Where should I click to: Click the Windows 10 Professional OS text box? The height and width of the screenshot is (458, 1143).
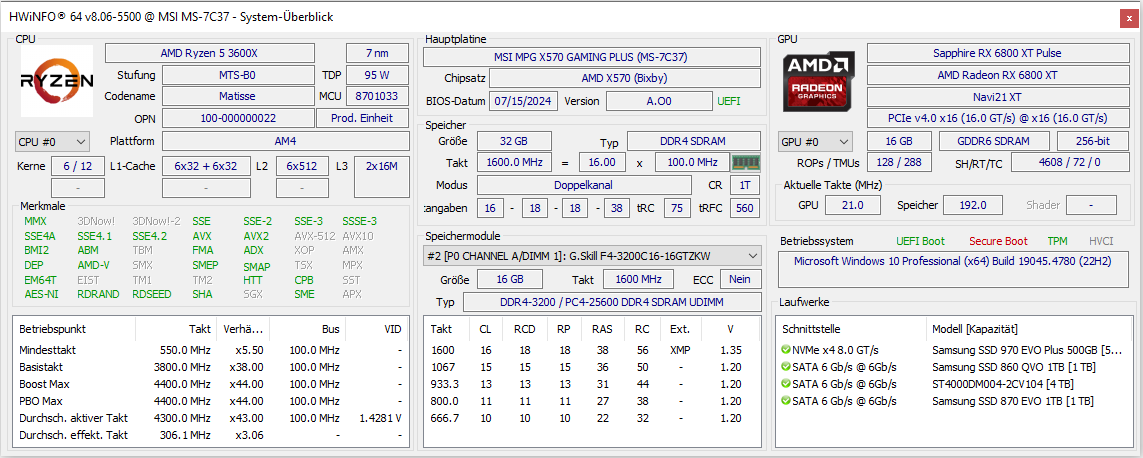[952, 270]
